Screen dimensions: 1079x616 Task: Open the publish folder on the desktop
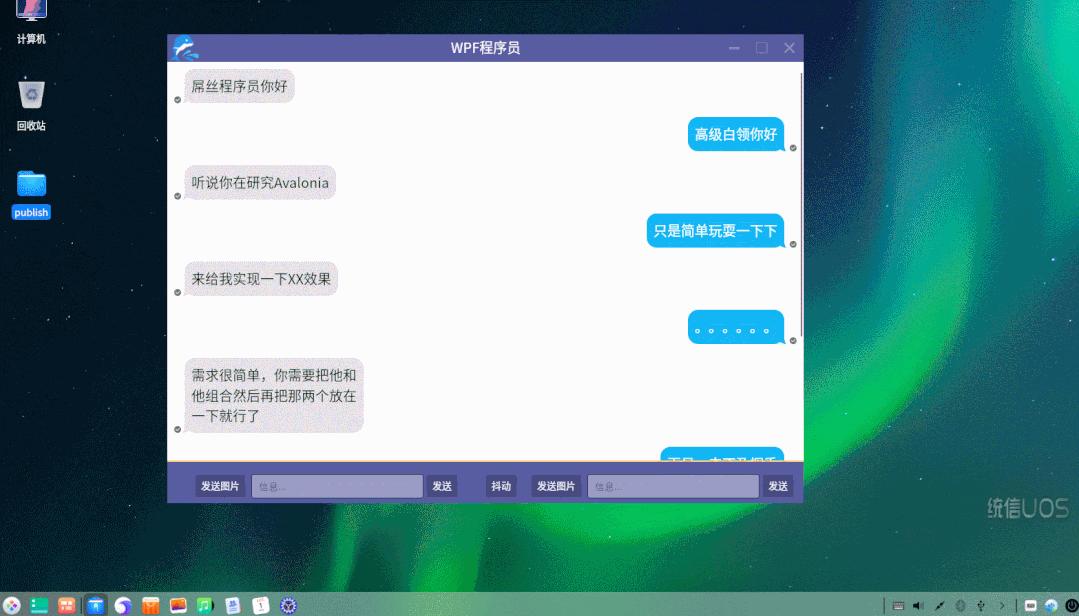[30, 185]
